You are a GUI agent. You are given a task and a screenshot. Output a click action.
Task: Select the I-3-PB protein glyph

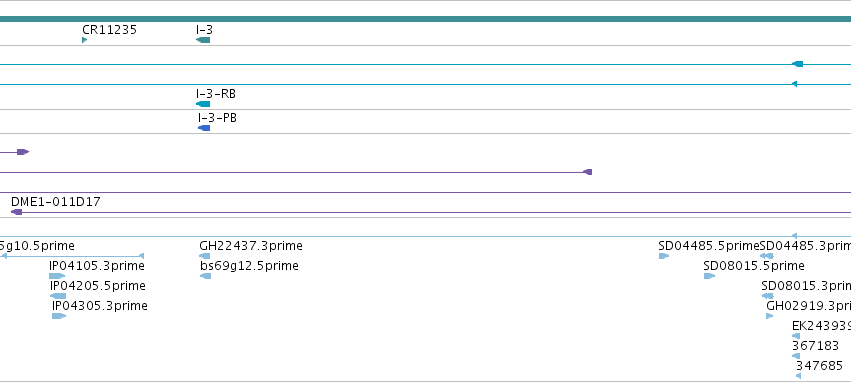204,128
